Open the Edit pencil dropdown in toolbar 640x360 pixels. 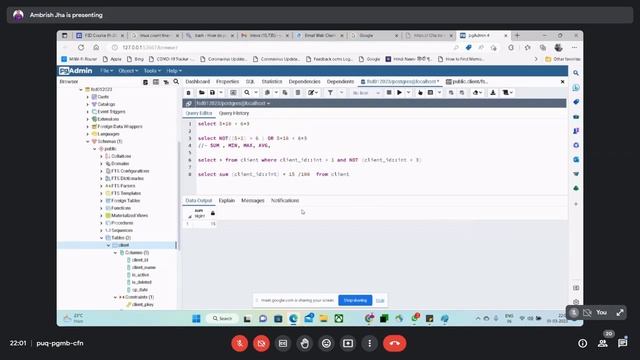[313, 93]
